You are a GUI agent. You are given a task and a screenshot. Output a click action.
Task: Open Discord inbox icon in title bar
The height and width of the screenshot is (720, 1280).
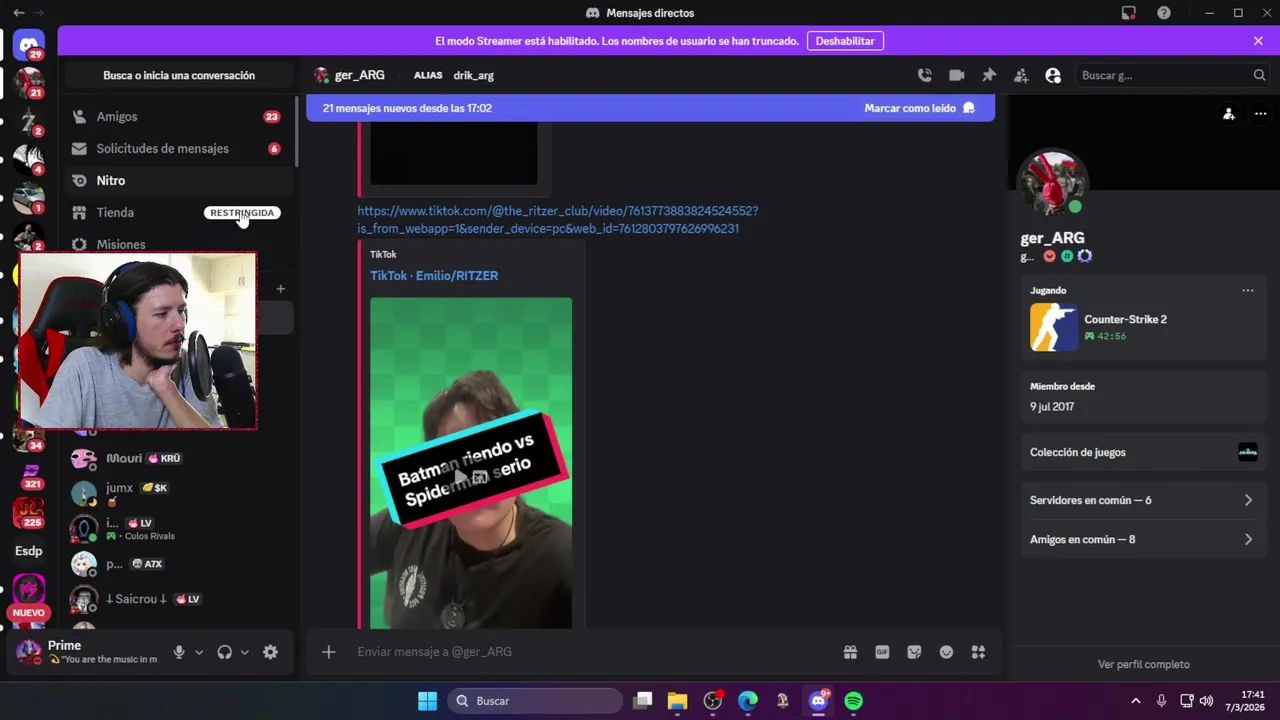click(x=1129, y=13)
